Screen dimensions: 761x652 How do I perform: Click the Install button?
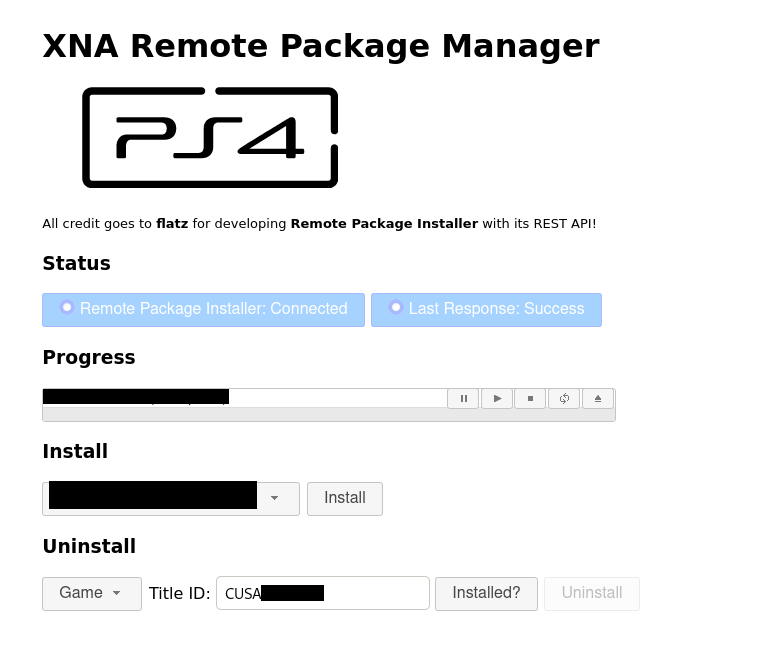click(345, 499)
